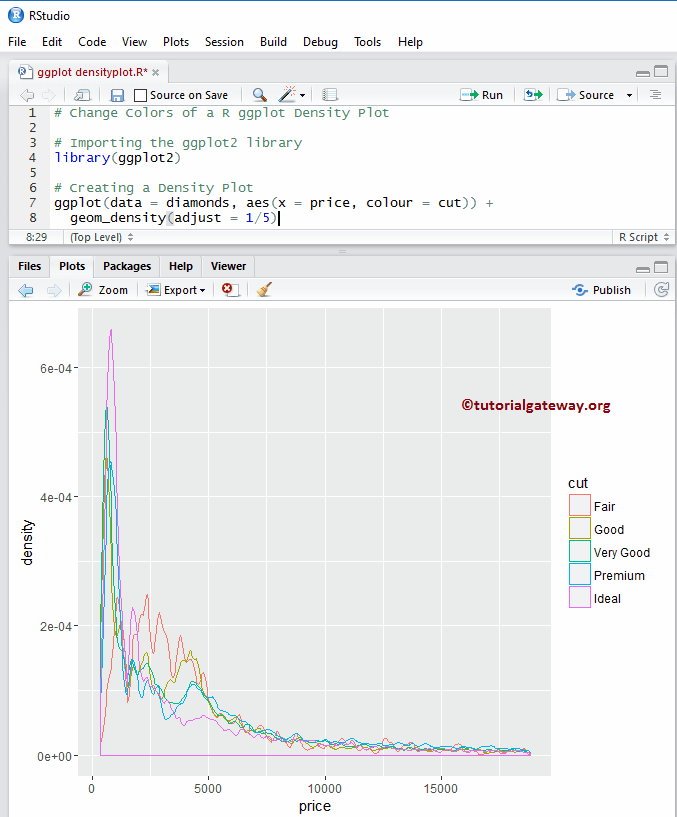
Task: Switch to the Help pane tab
Action: click(x=181, y=266)
